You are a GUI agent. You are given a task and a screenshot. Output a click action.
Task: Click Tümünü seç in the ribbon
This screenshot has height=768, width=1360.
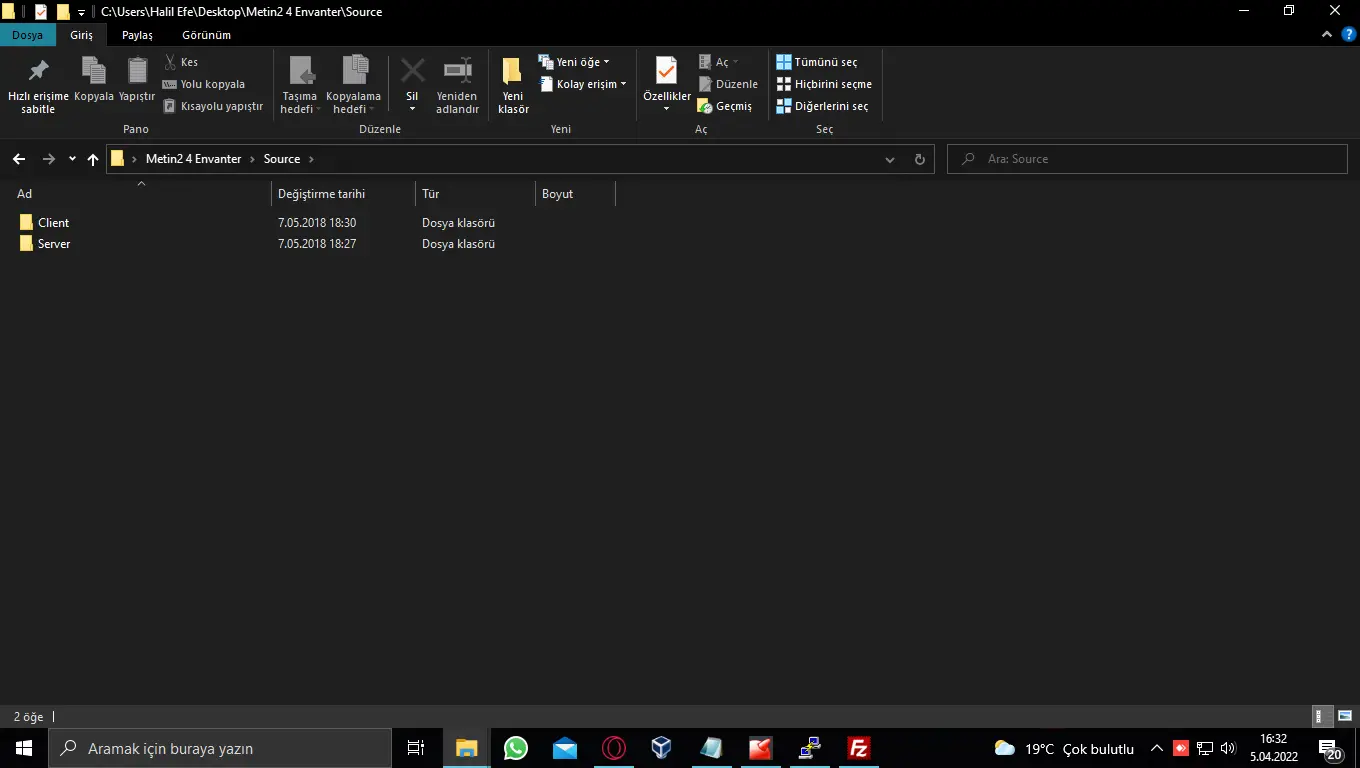coord(817,62)
